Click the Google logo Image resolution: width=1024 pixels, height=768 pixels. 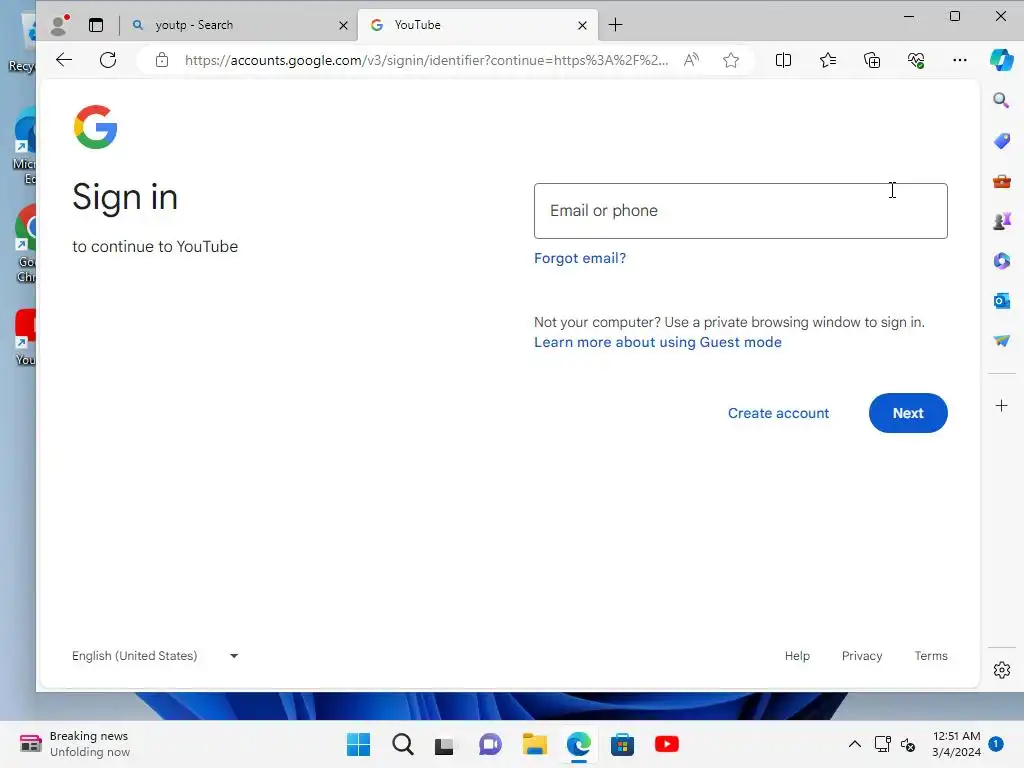click(x=95, y=127)
